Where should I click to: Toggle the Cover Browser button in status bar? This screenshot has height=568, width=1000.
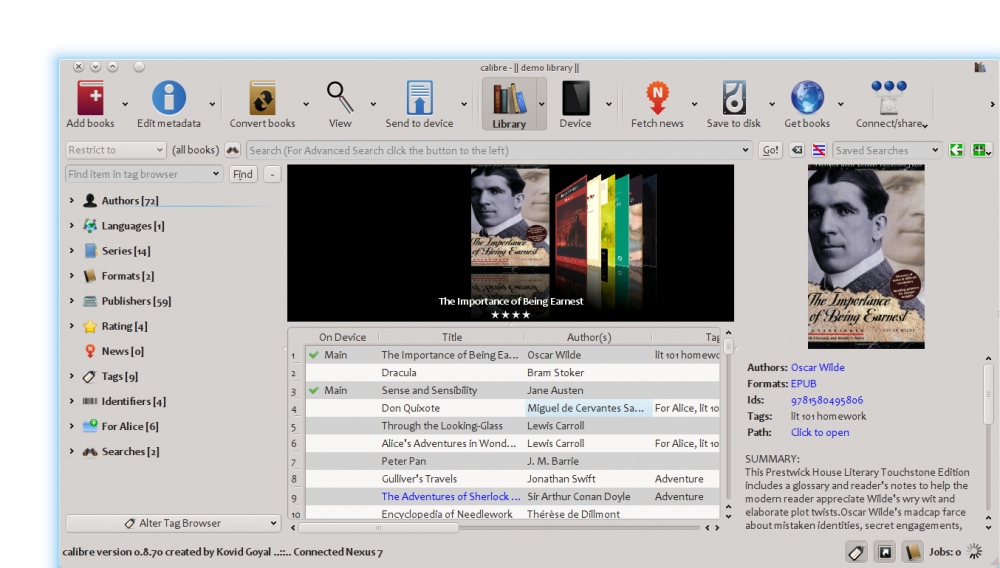[x=884, y=552]
